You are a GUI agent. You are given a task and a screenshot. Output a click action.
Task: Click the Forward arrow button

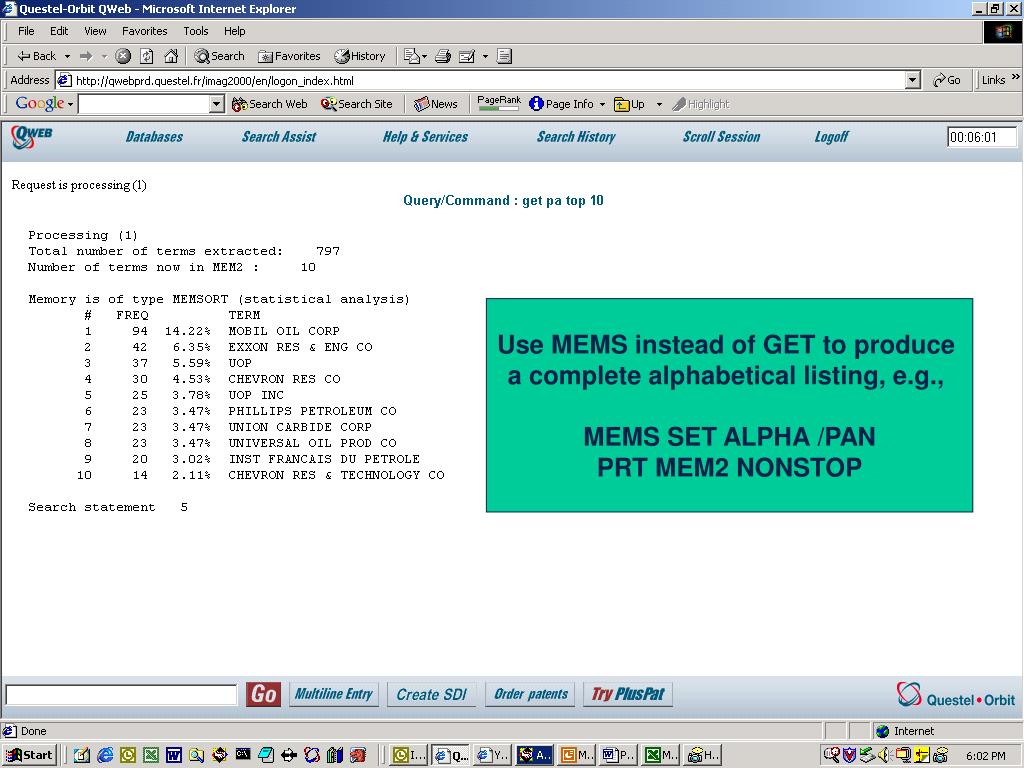tap(86, 56)
